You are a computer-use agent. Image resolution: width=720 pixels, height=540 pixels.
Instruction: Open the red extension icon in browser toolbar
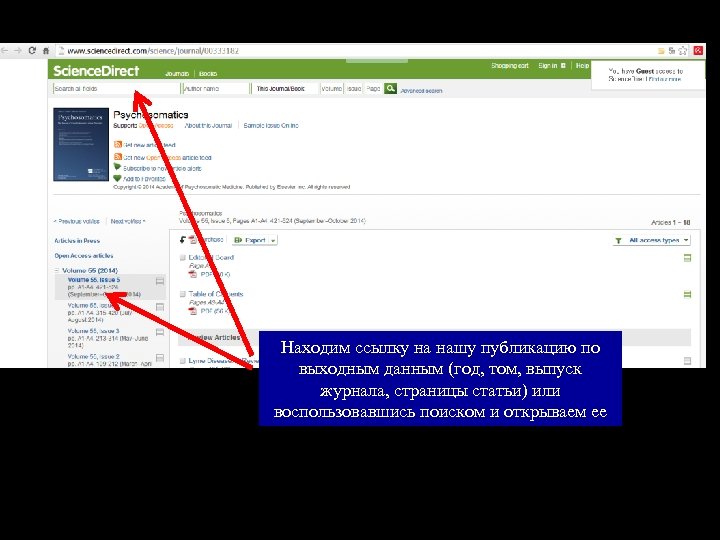click(x=698, y=51)
